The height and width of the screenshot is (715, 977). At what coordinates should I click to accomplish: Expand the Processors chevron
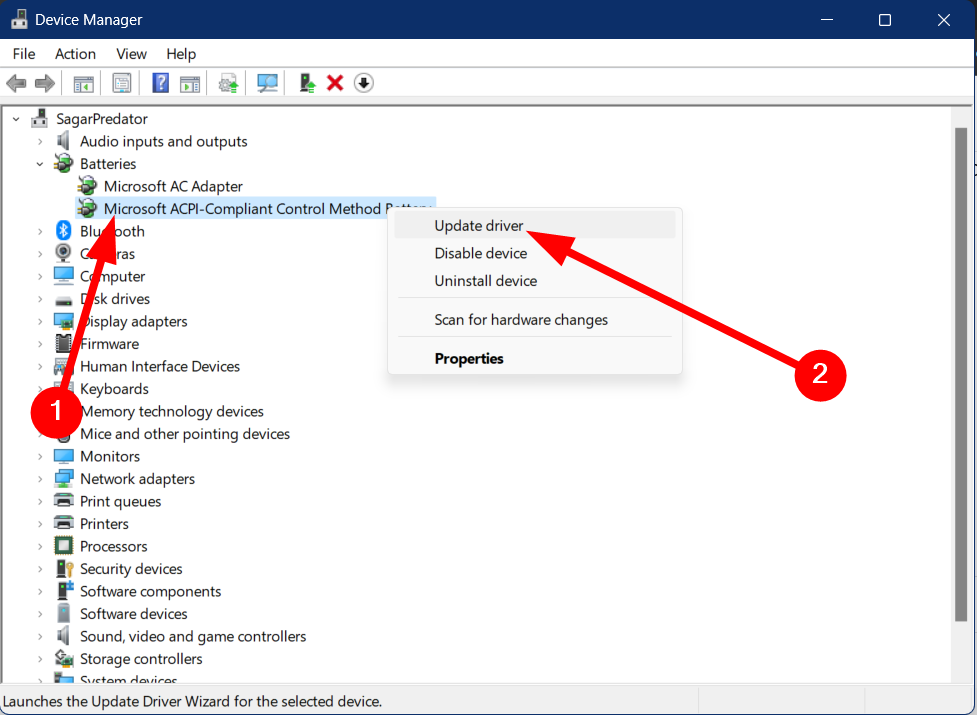coord(40,546)
